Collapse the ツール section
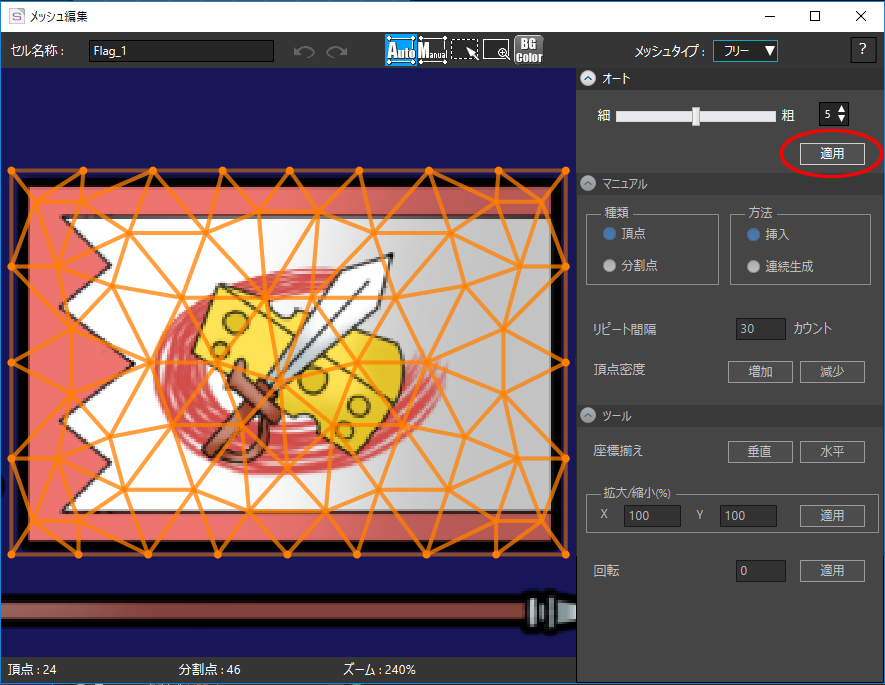The height and width of the screenshot is (685, 885). click(588, 416)
